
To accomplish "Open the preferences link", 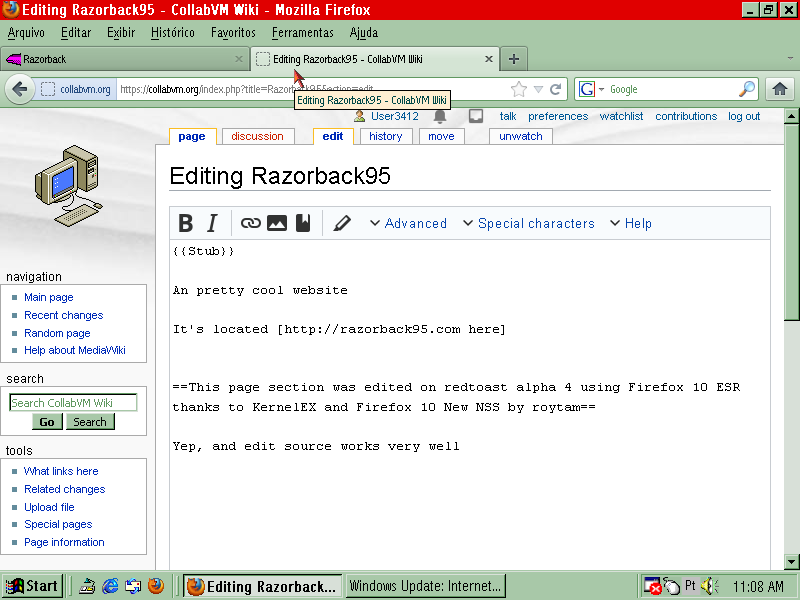I will tap(558, 116).
